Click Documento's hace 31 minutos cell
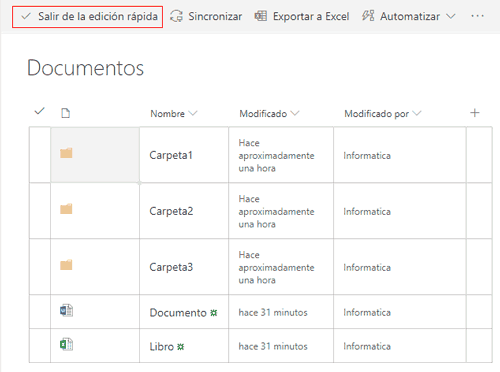Screen dimensions: 500x372 click(281, 312)
